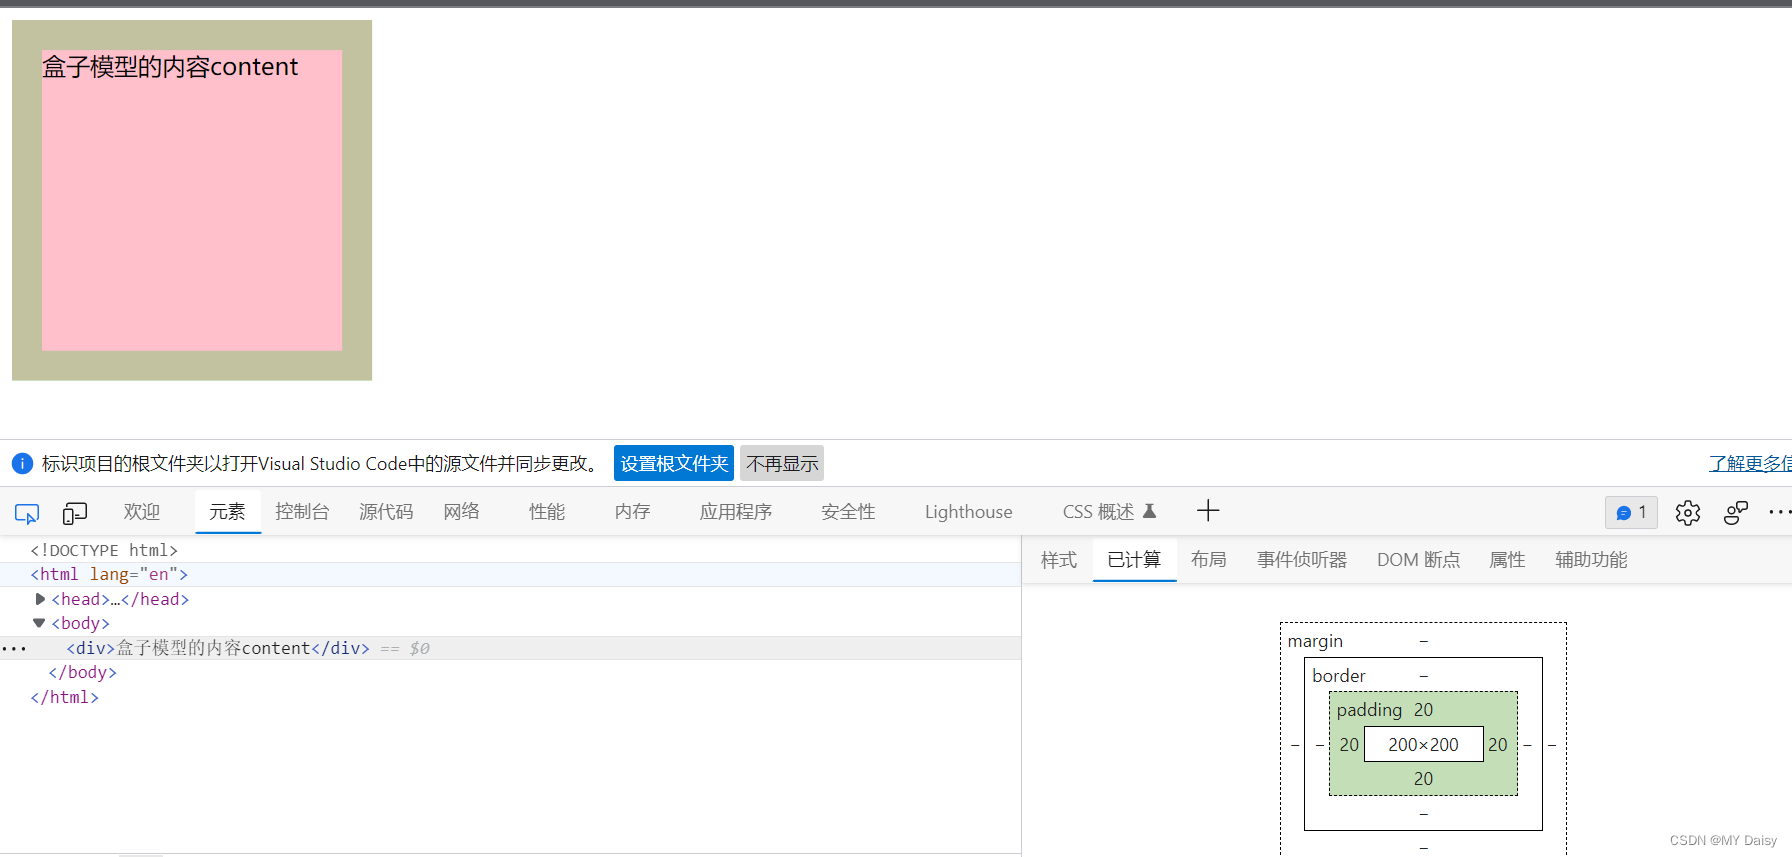The width and height of the screenshot is (1792, 857).
Task: Switch to the 样式 pane
Action: pyautogui.click(x=1059, y=560)
